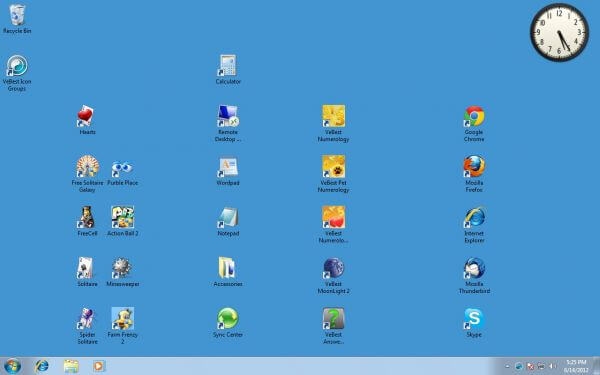Viewport: 600px width, 375px height.
Task: Click the network tray icon
Action: pyautogui.click(x=541, y=367)
